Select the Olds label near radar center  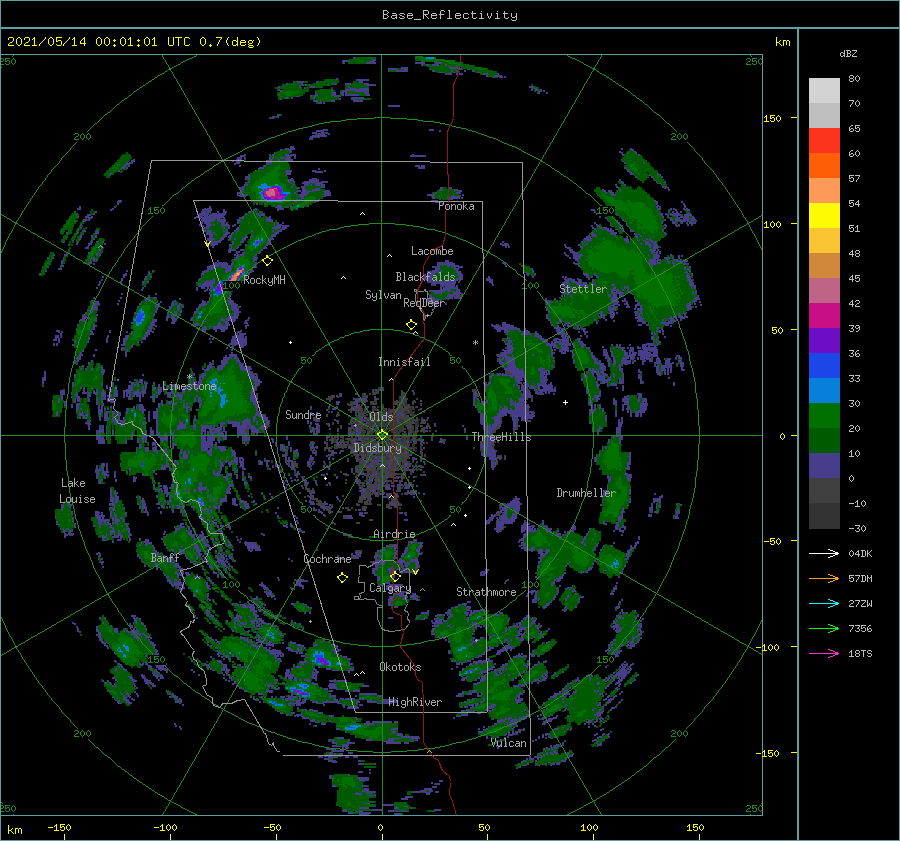[381, 417]
